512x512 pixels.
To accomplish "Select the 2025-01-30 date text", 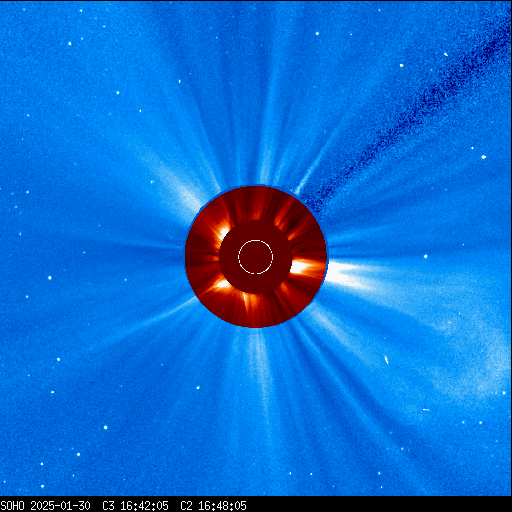I will 60,506.
